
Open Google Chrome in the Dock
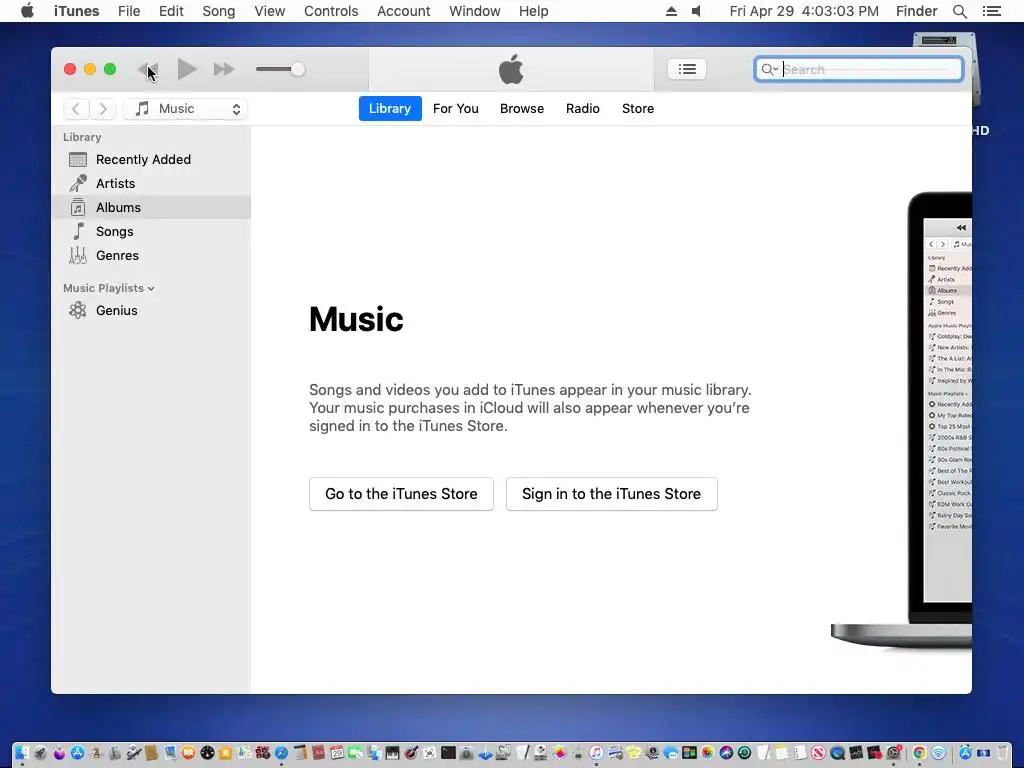(920, 753)
